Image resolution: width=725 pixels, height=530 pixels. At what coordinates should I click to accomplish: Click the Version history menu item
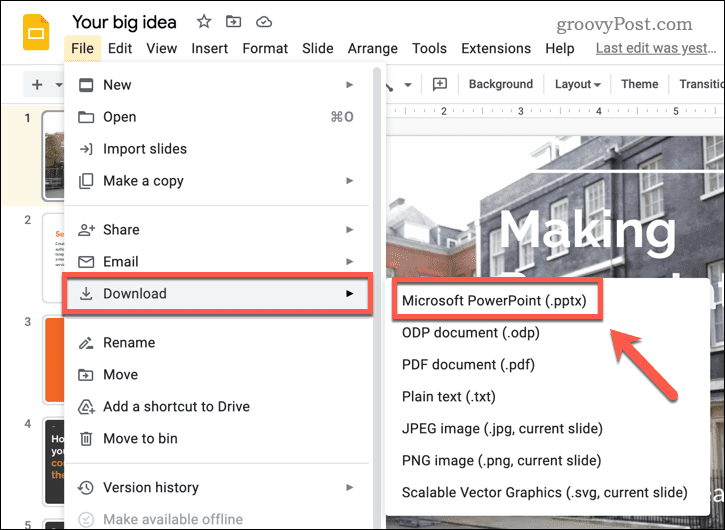click(216, 487)
